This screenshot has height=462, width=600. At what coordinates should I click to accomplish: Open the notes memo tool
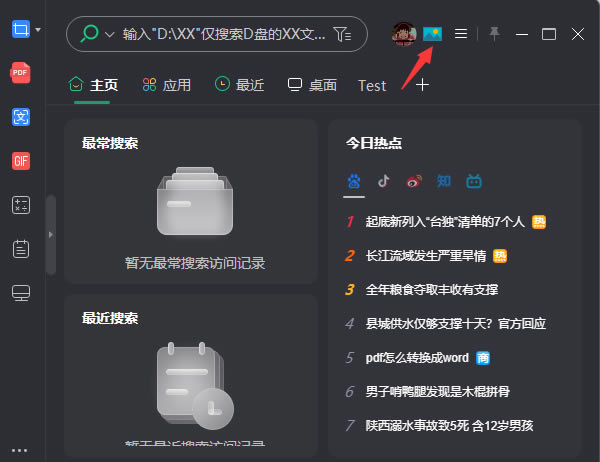[21, 249]
